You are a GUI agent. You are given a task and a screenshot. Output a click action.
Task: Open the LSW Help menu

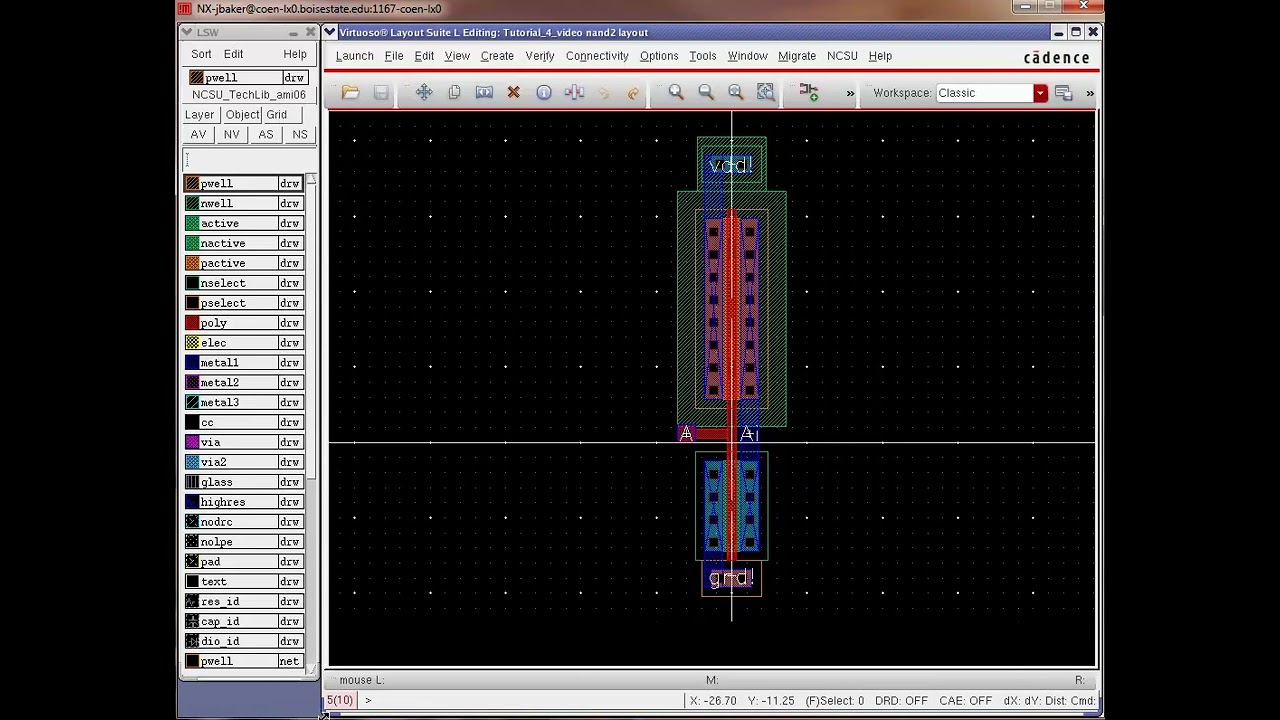click(x=295, y=55)
